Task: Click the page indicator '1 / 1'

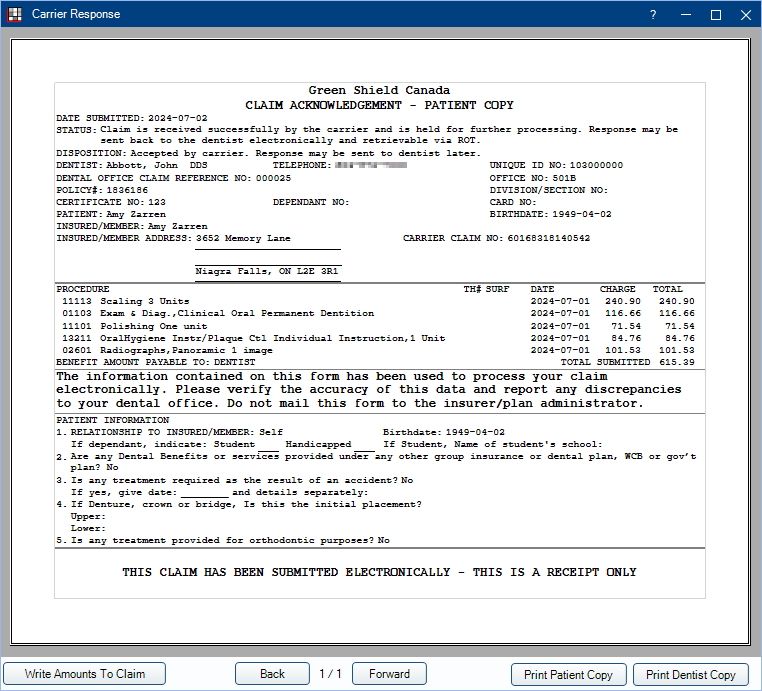Action: tap(330, 674)
